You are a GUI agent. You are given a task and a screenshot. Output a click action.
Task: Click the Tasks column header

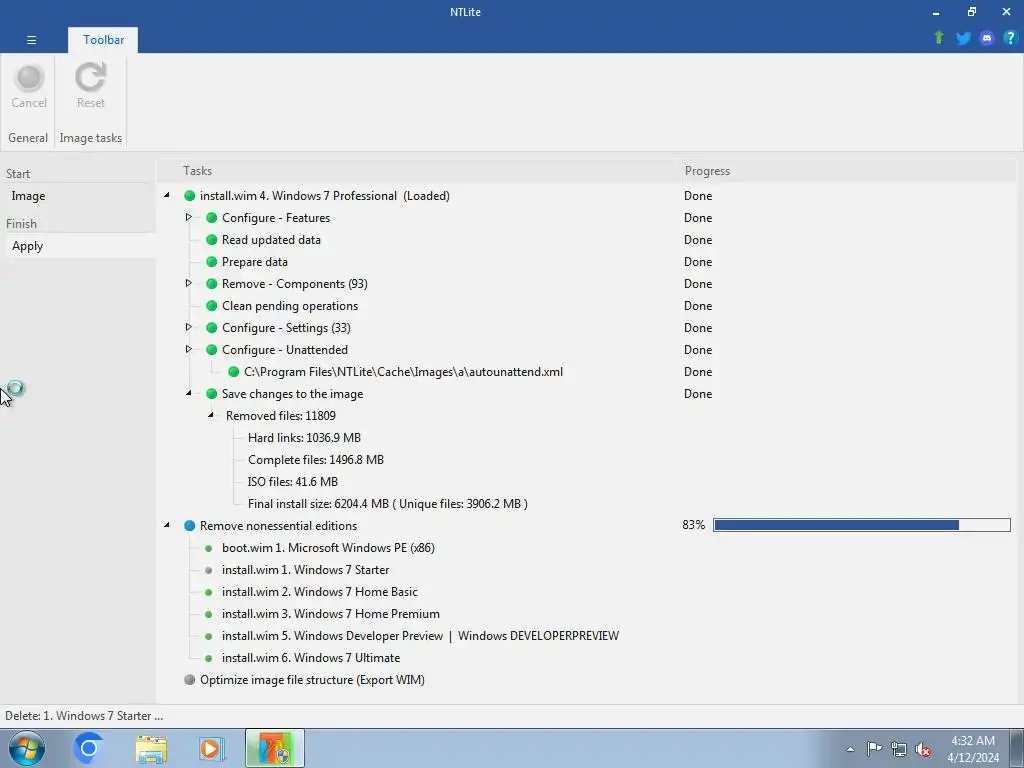197,171
